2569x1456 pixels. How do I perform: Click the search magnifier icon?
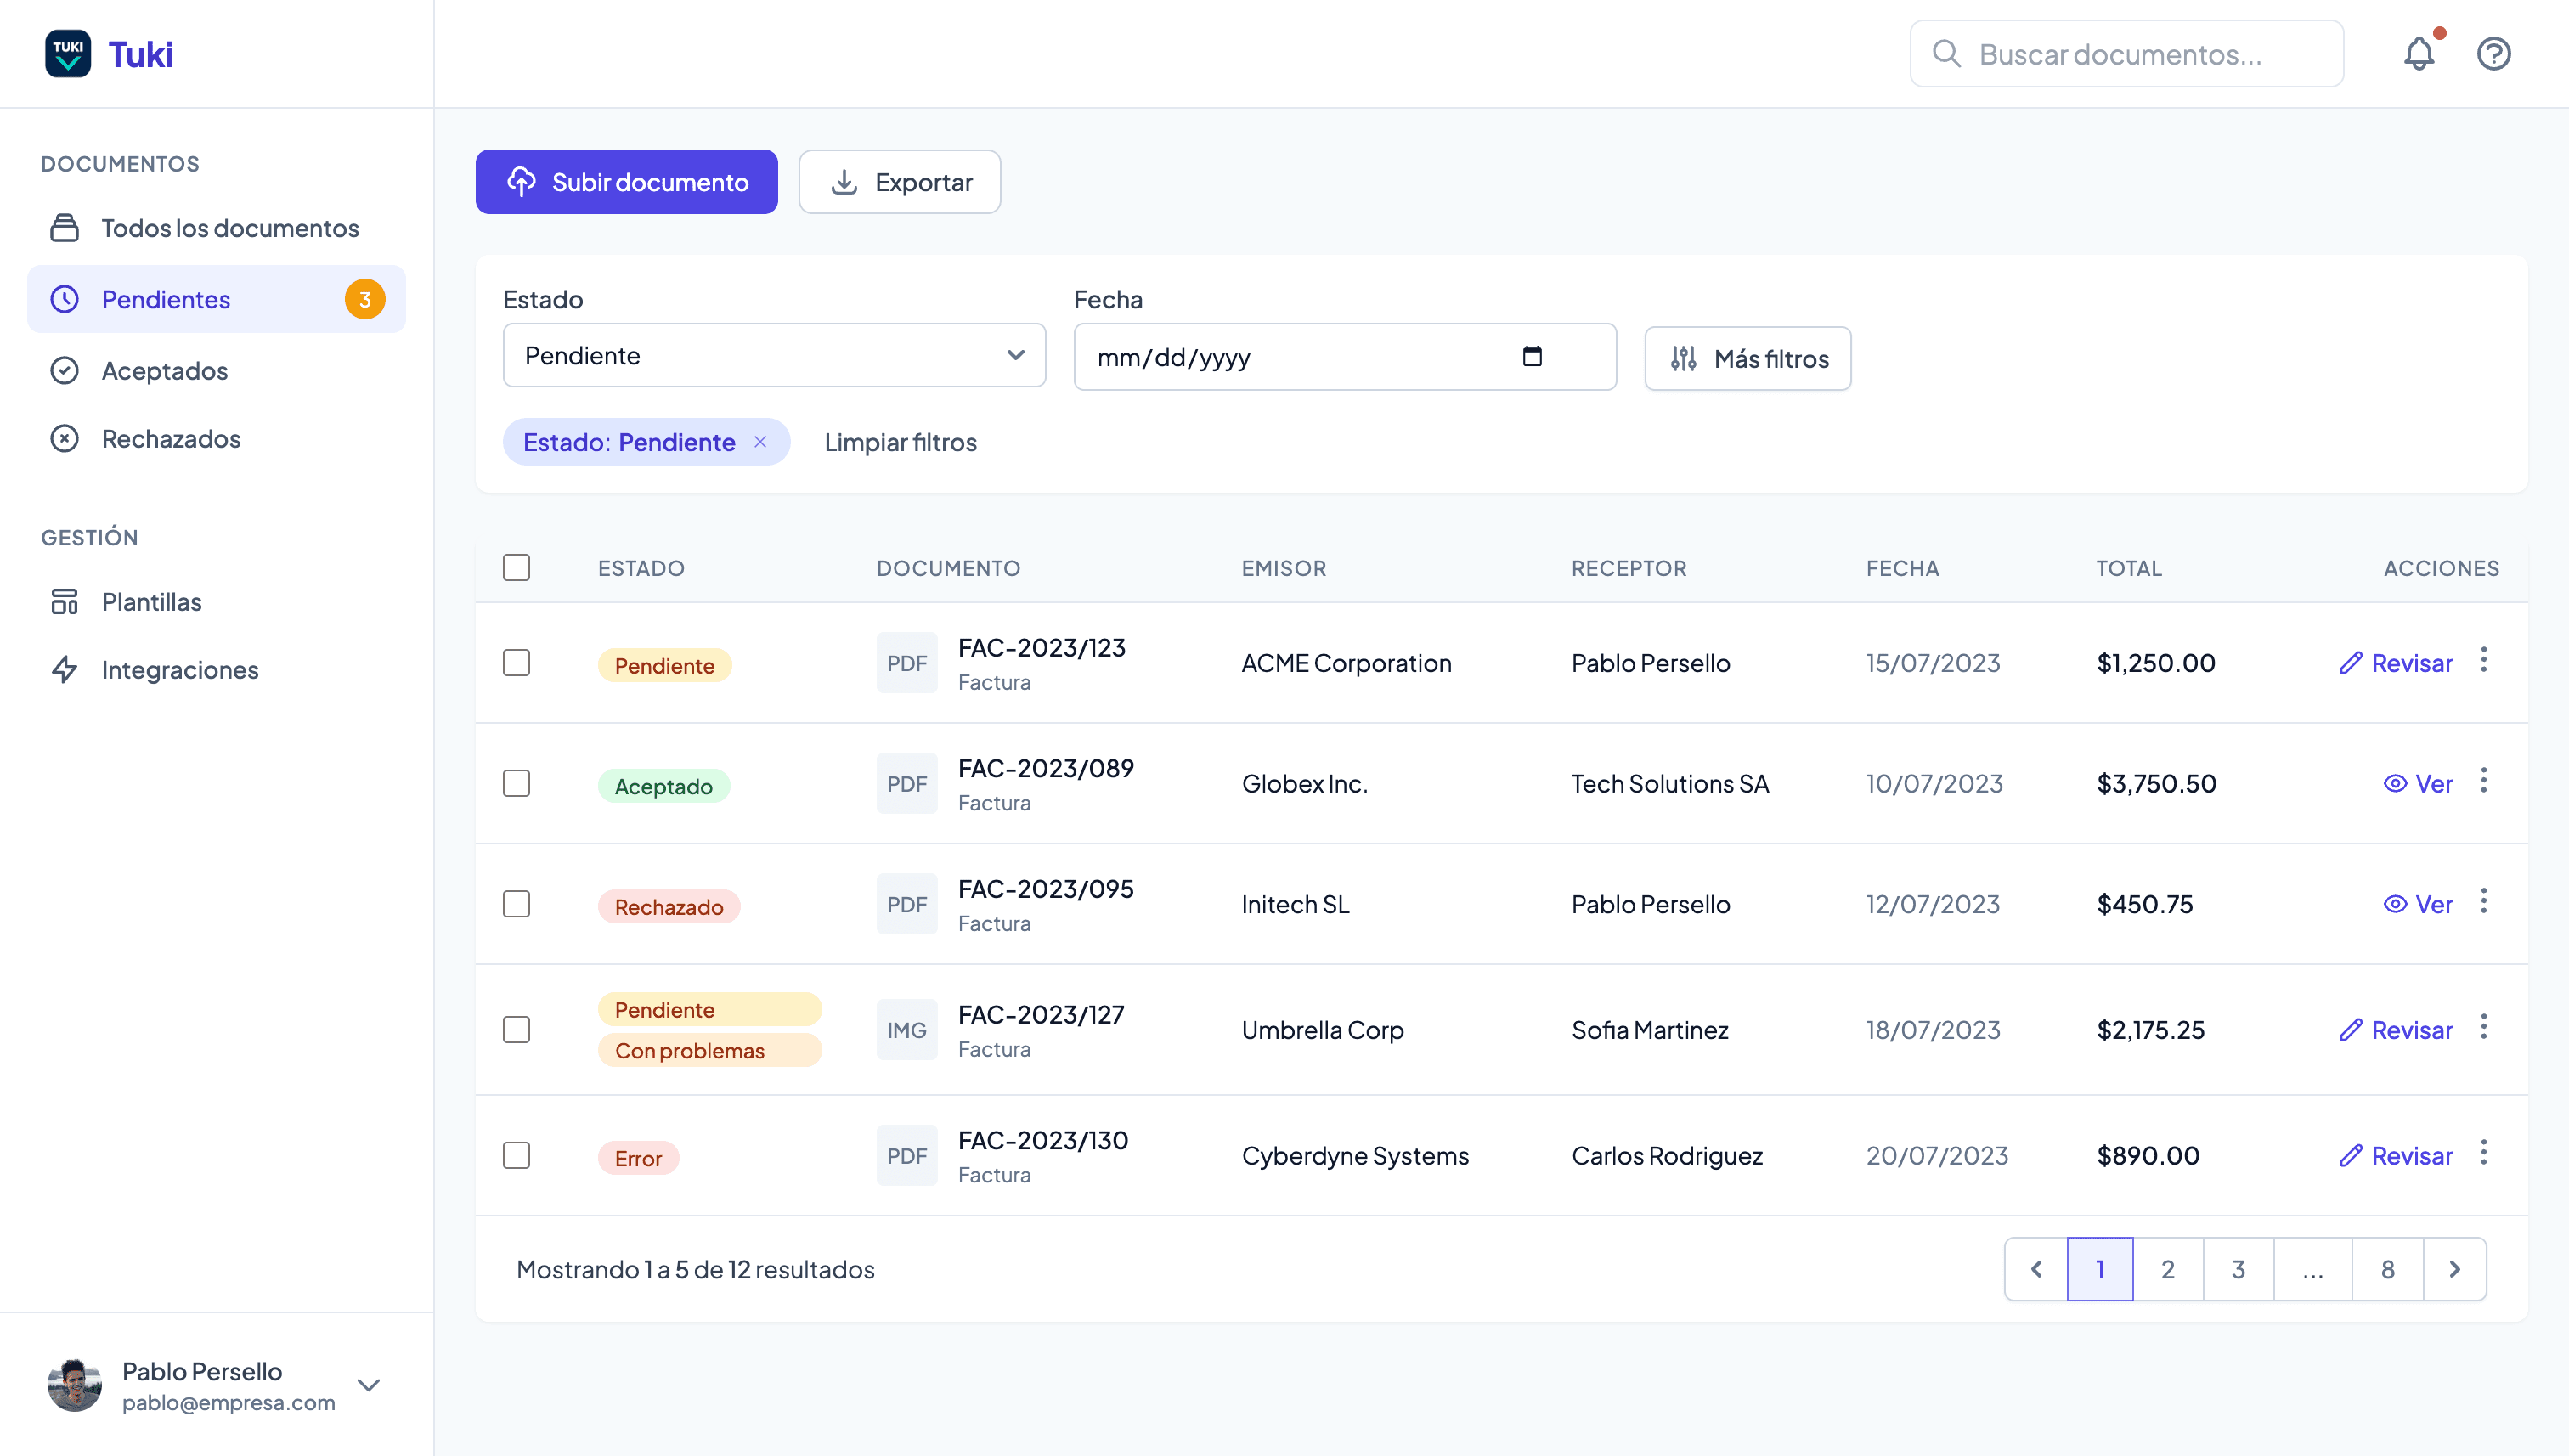coord(1948,53)
